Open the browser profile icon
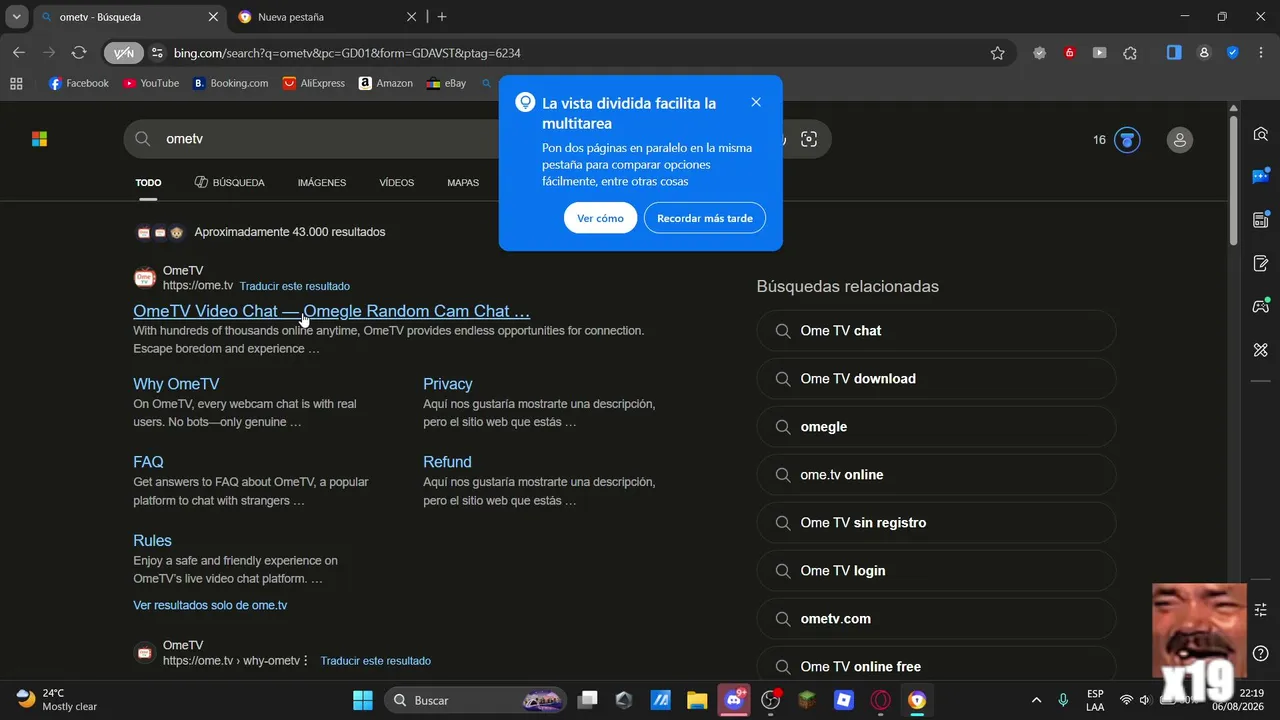Viewport: 1280px width, 720px height. click(1204, 53)
